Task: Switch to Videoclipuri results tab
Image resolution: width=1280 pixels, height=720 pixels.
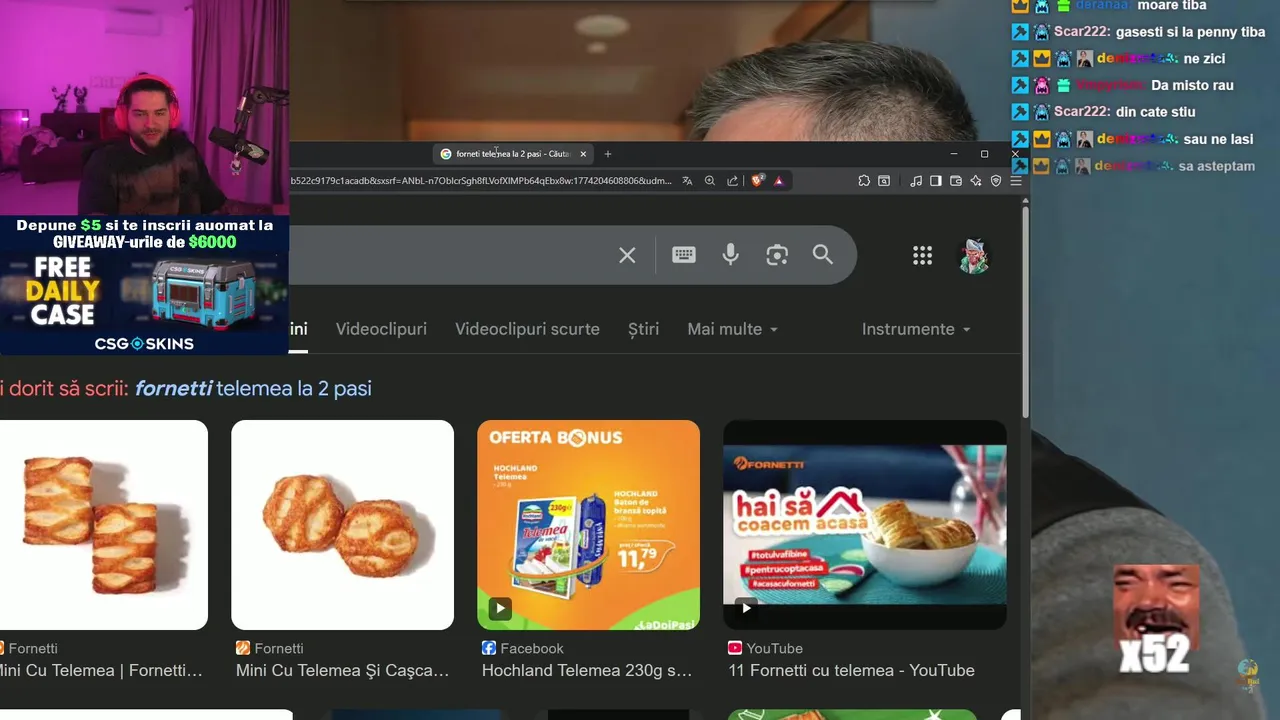Action: pyautogui.click(x=381, y=329)
